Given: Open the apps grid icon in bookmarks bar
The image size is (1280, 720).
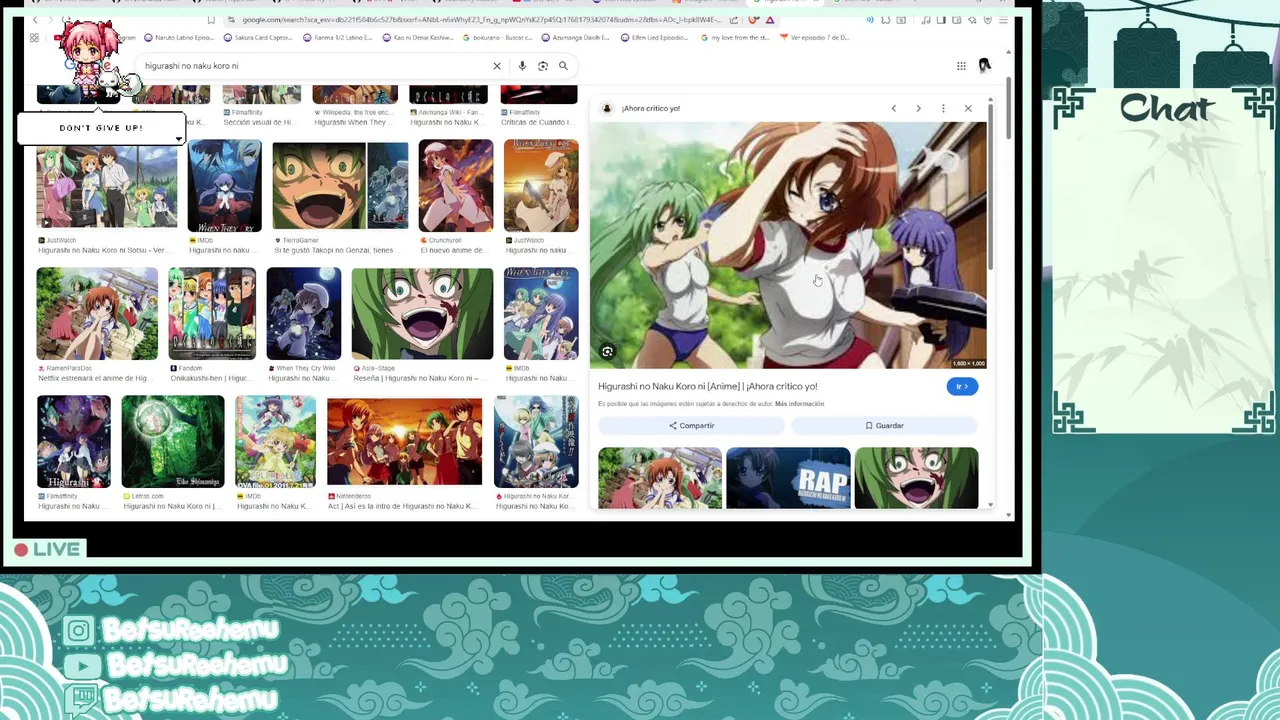Looking at the screenshot, I should [34, 38].
